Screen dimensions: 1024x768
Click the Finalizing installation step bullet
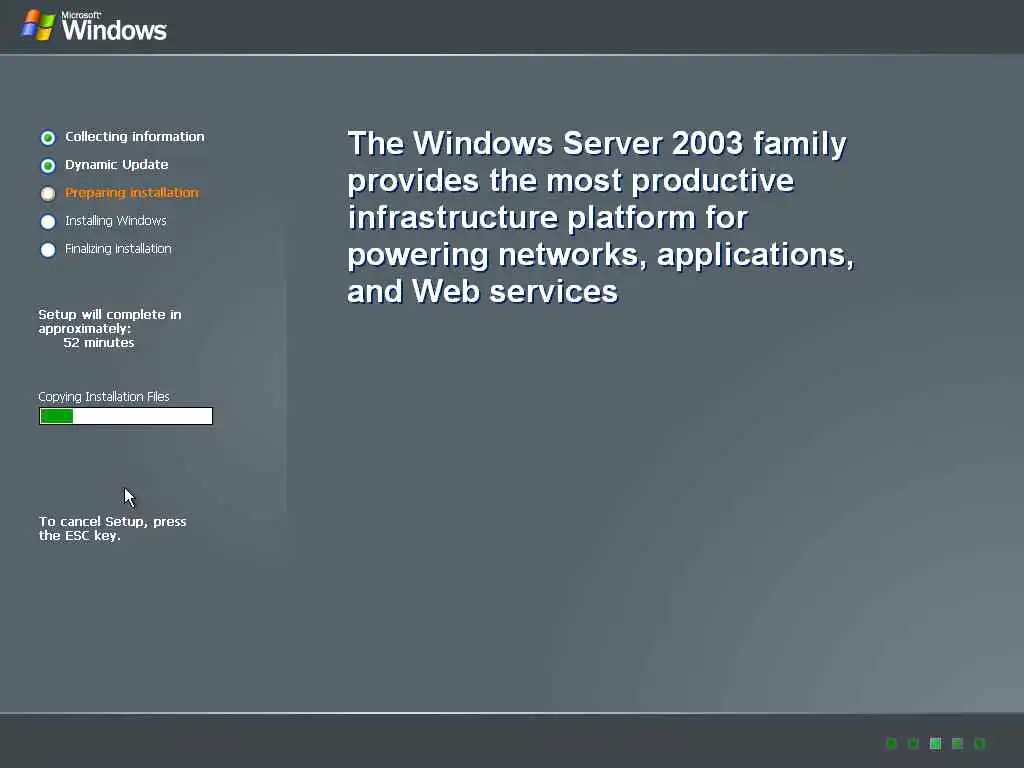pos(48,250)
